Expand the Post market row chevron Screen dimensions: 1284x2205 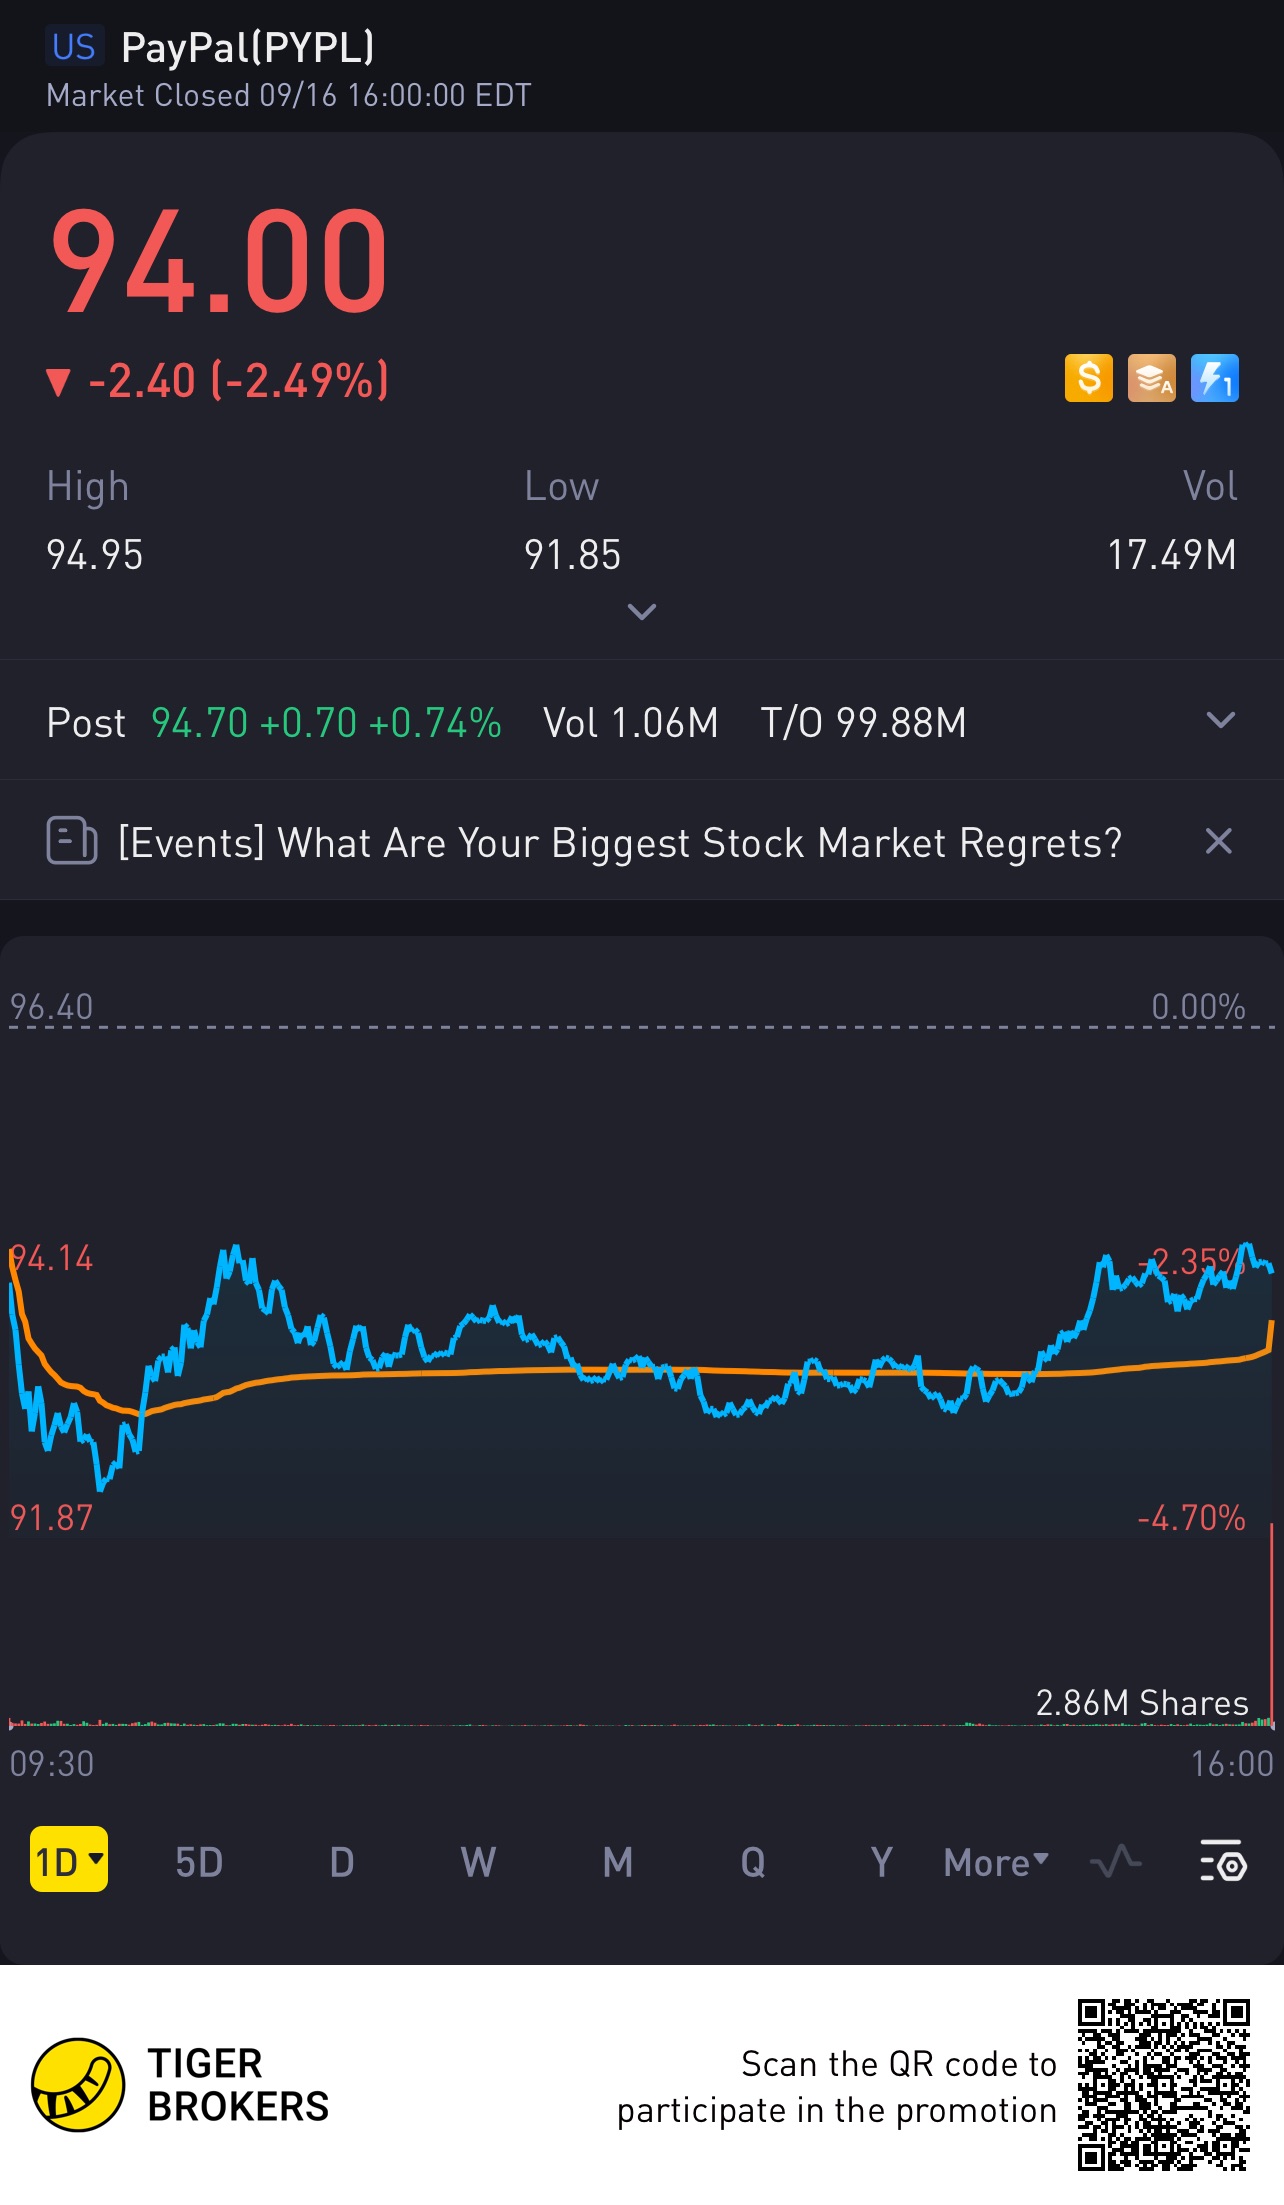[x=1220, y=720]
